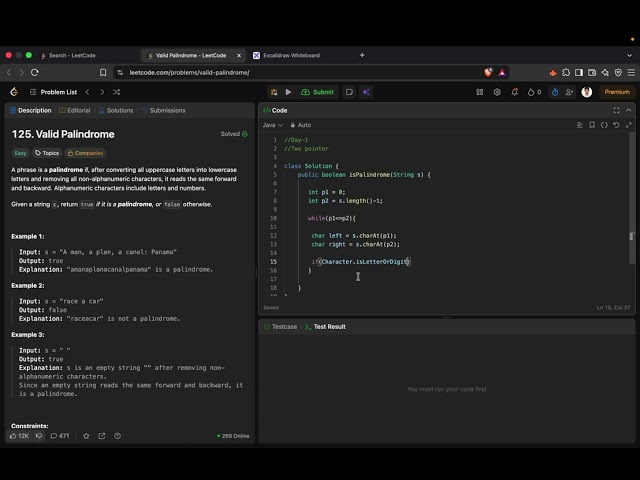Dislike the problem with thumbs down
The image size is (640, 480).
tap(39, 436)
